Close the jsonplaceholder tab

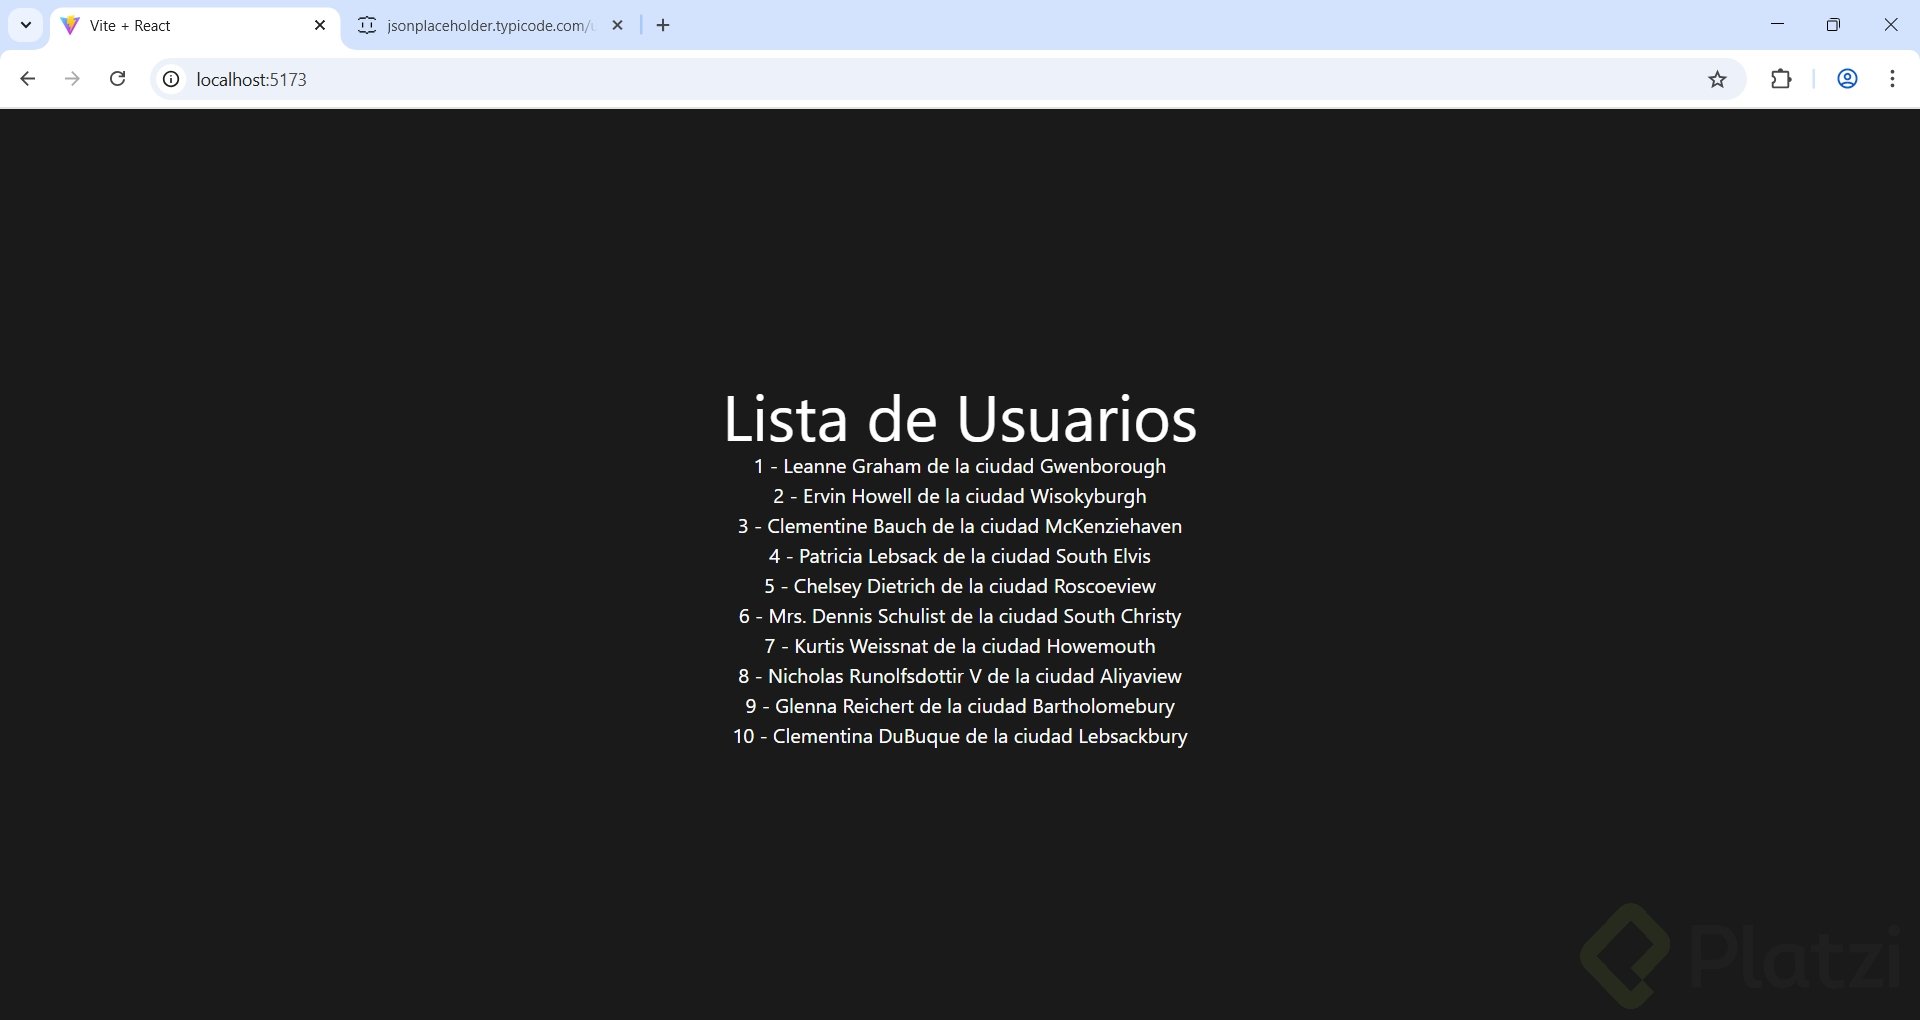coord(617,26)
